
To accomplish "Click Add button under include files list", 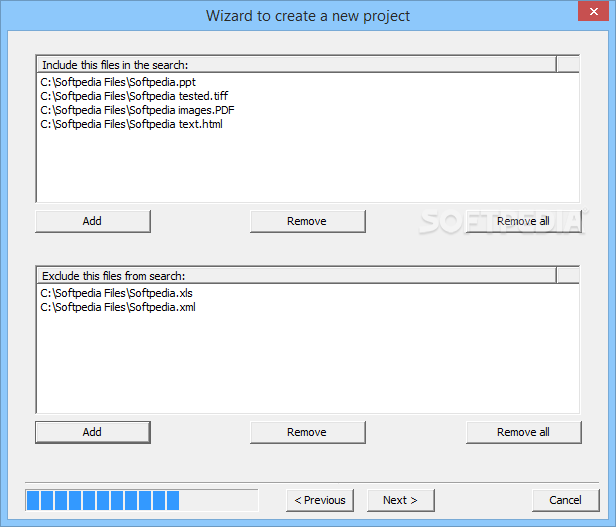I will point(93,221).
